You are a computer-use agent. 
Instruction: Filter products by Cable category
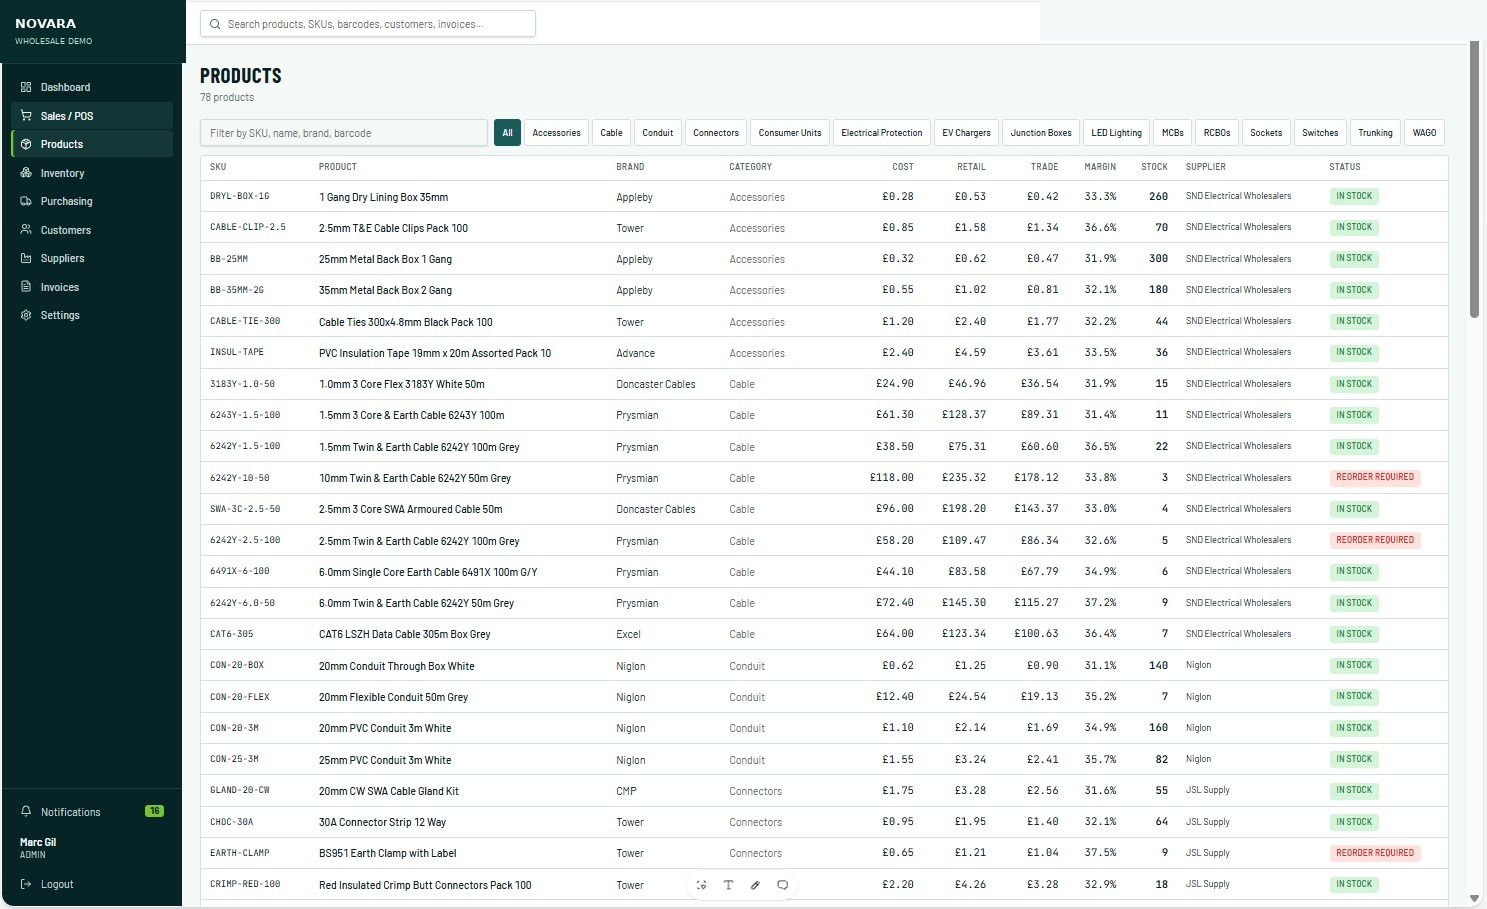pyautogui.click(x=611, y=133)
